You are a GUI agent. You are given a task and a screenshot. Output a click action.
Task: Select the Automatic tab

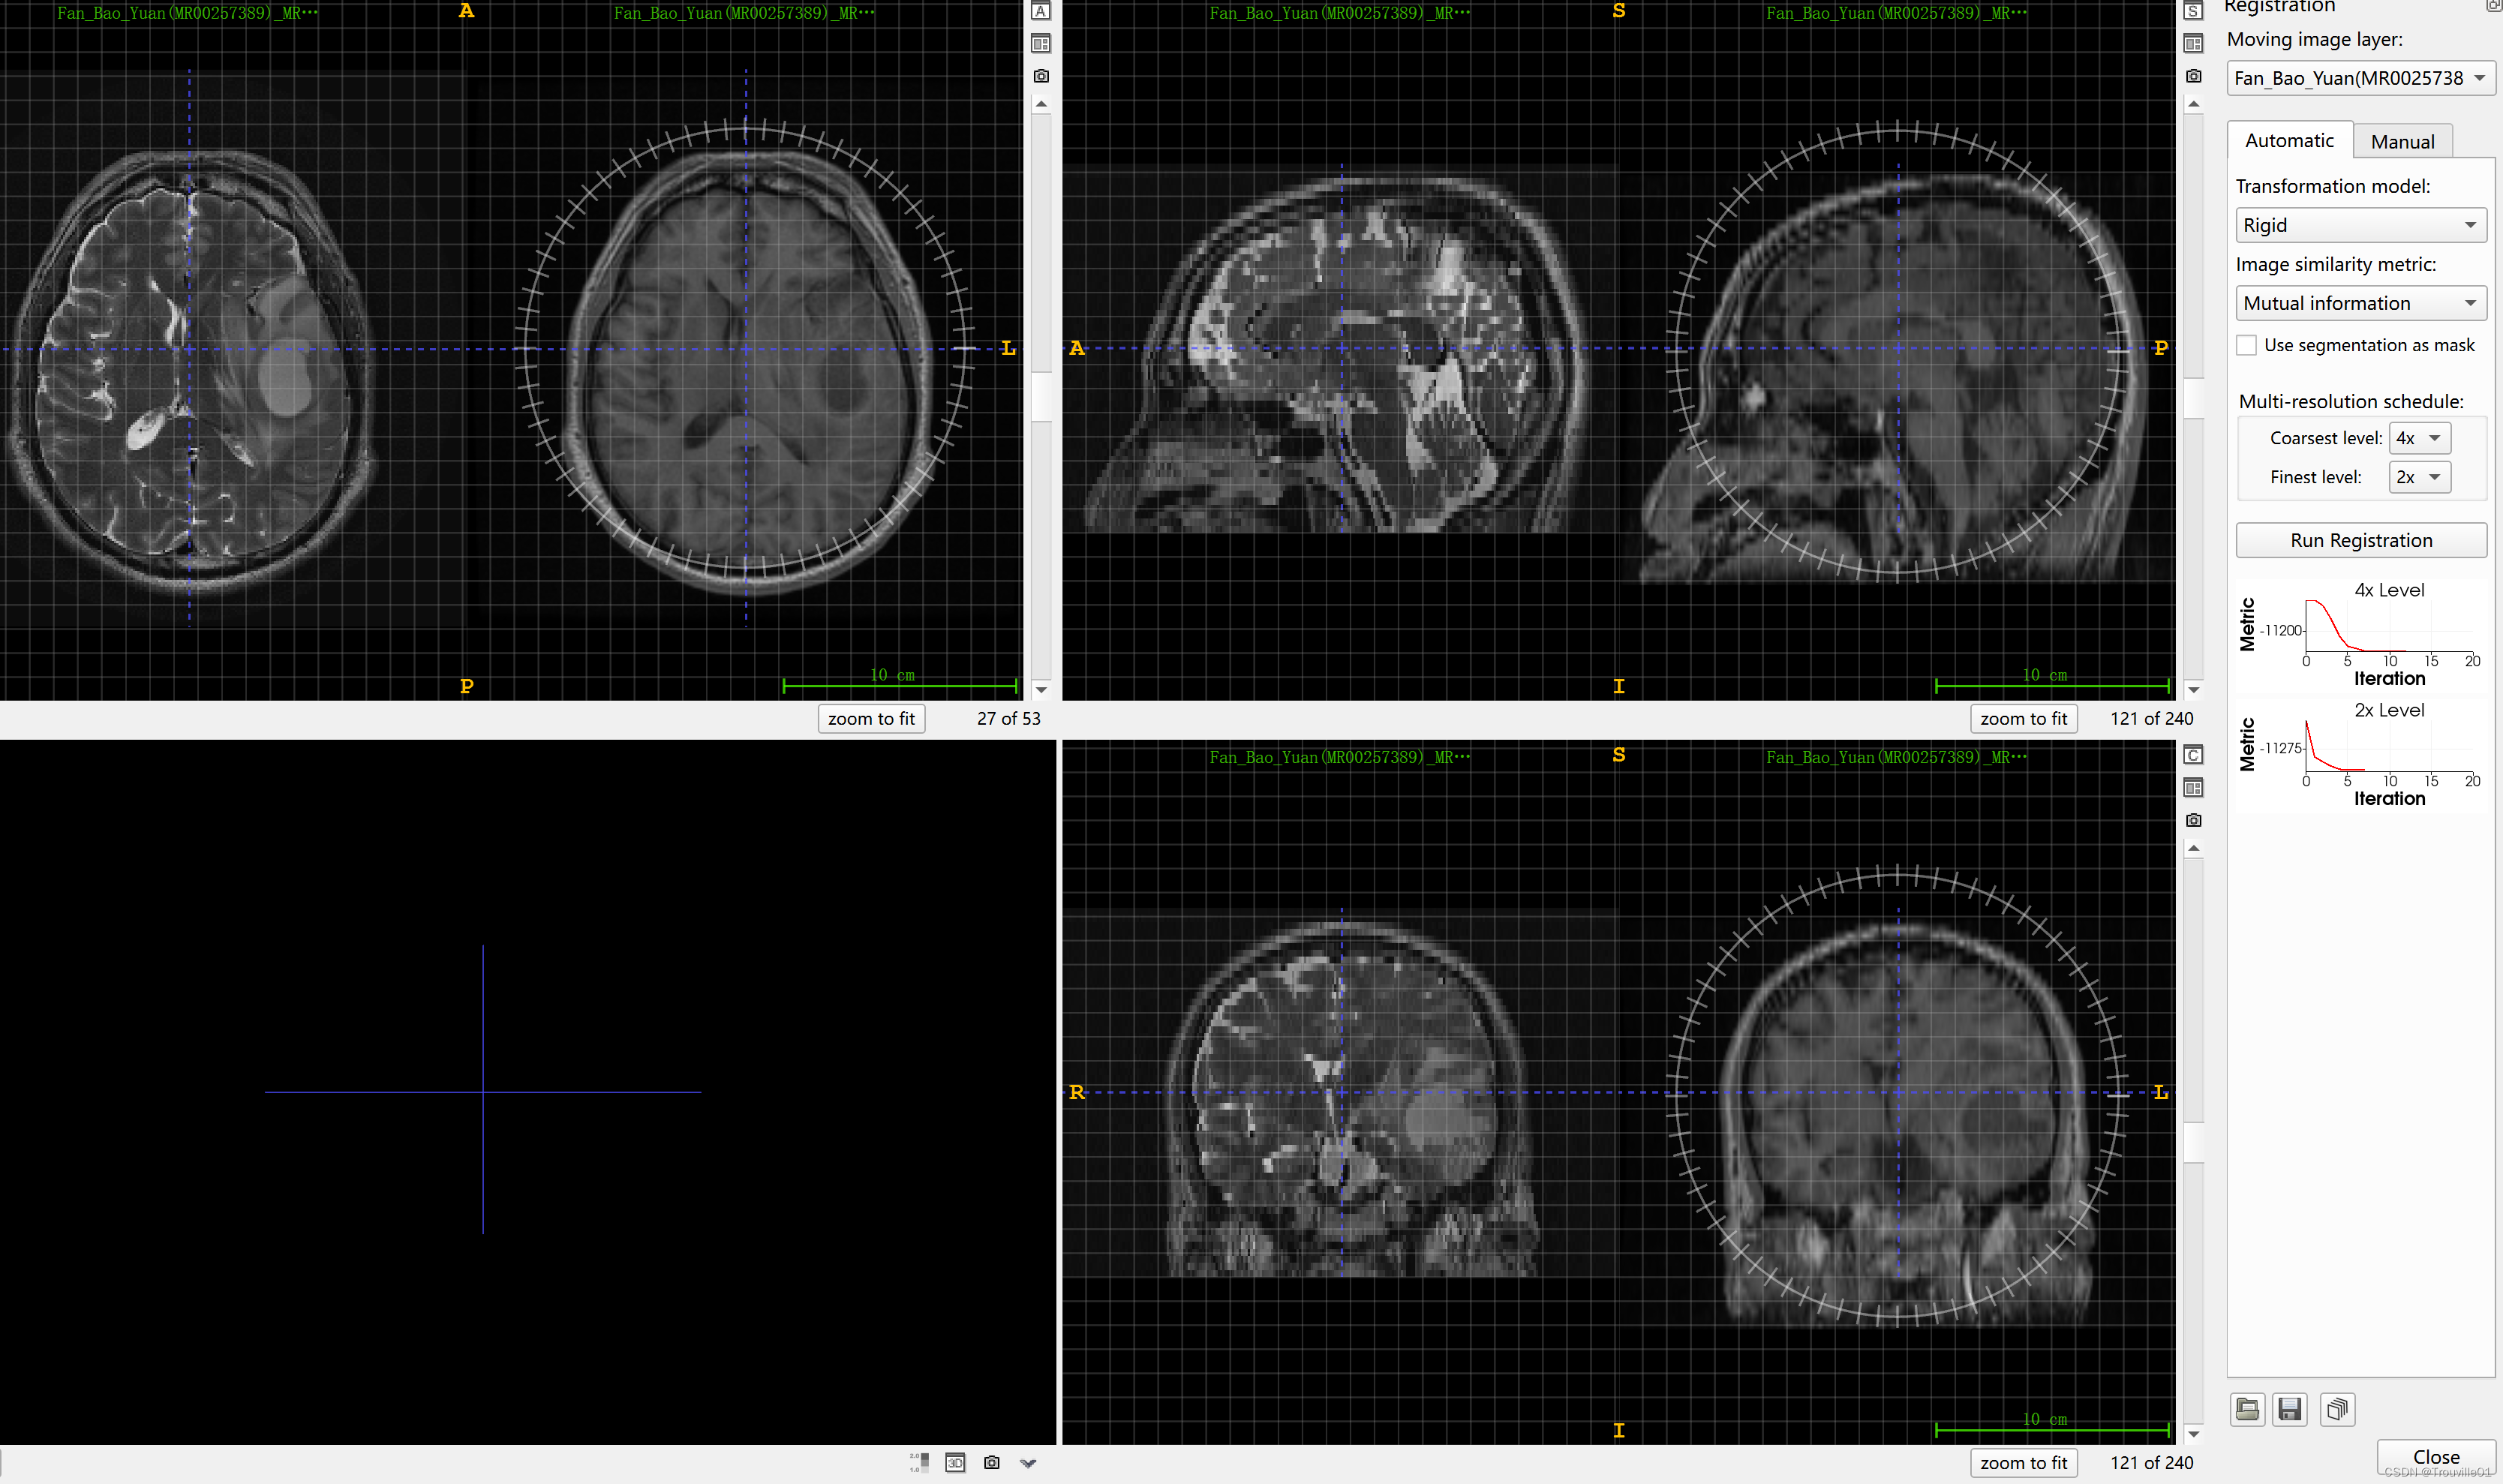[2289, 141]
